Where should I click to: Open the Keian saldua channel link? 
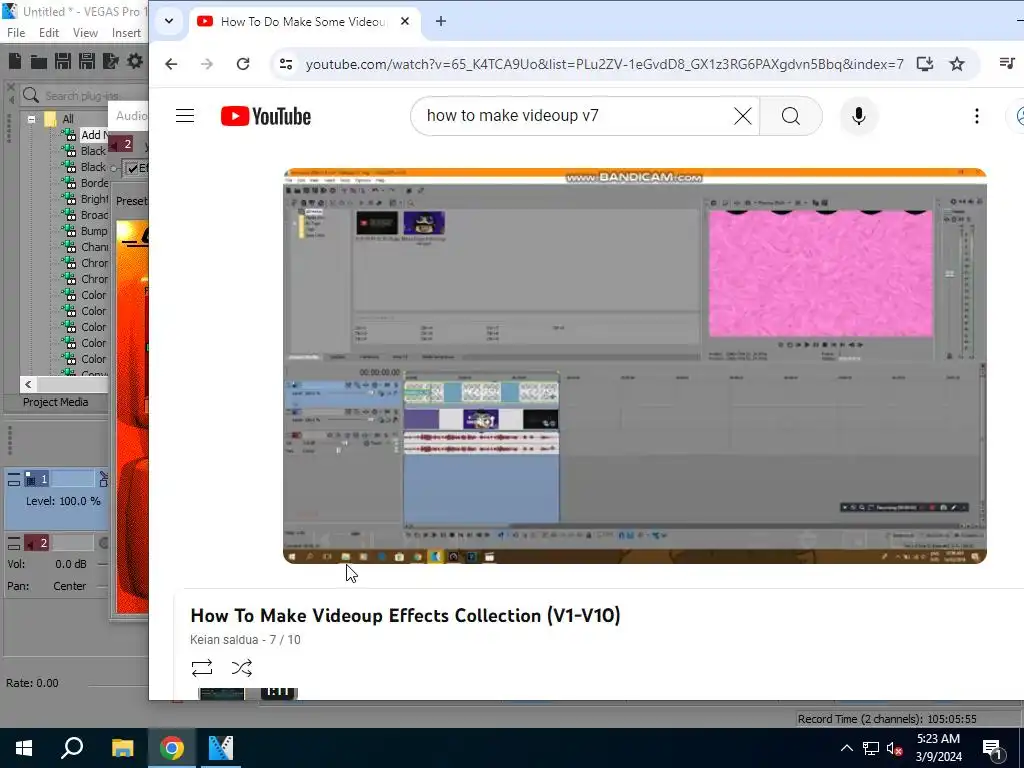(224, 640)
